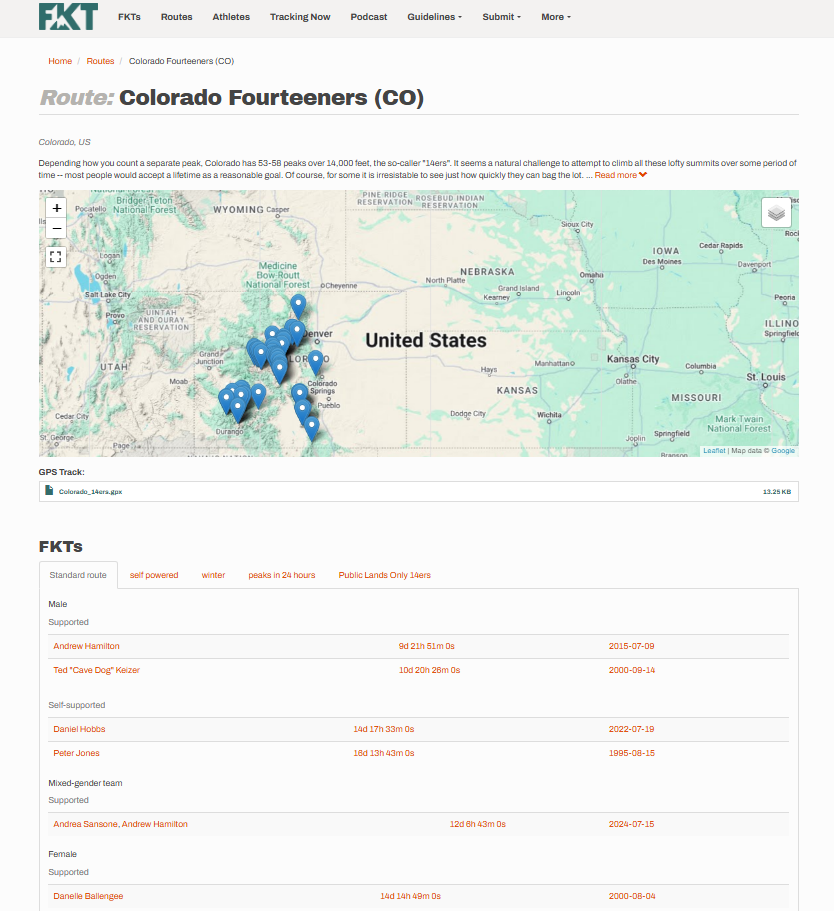Open Daniel Hobbs athlete link
Screen dimensions: 834x911
[79, 729]
